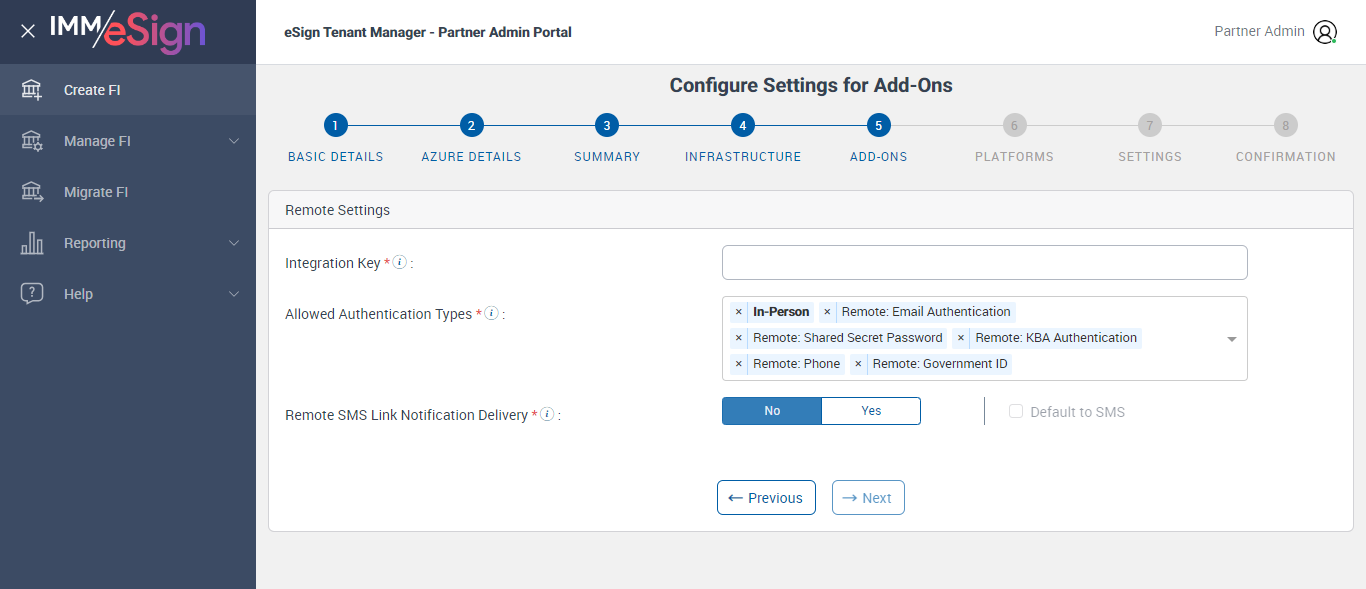Open the Partner Admin profile icon

coord(1325,32)
